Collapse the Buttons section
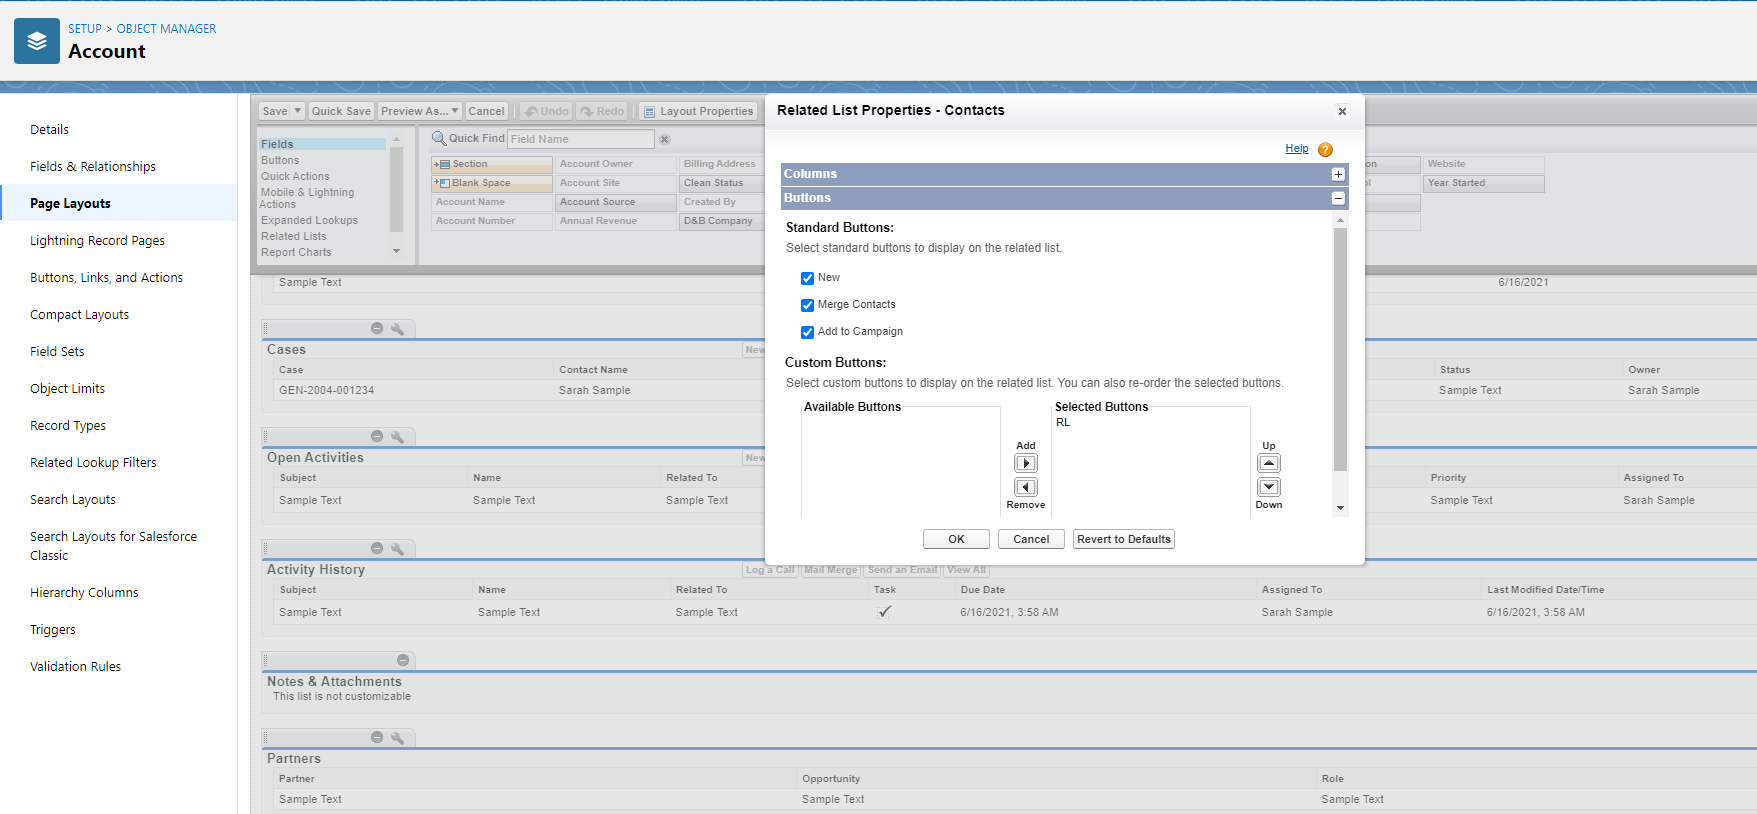Viewport: 1757px width, 814px height. [1338, 198]
